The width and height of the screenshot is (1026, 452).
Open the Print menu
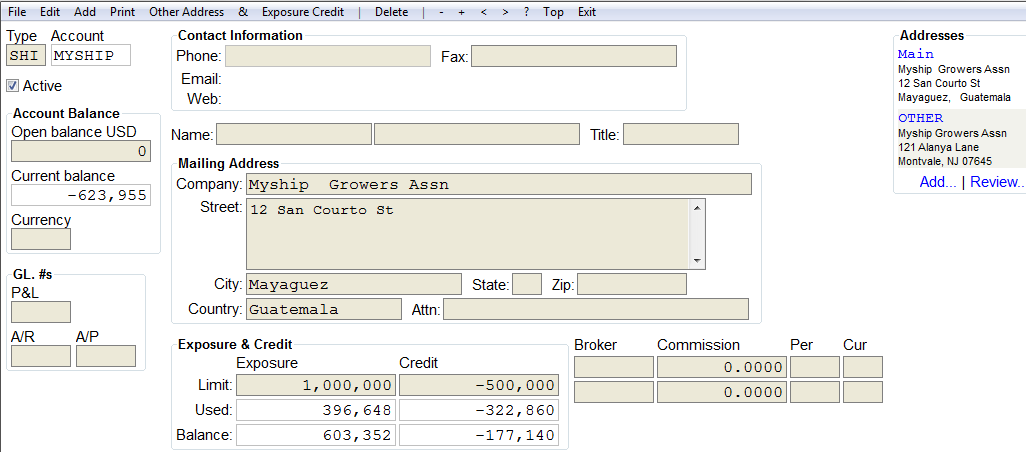pos(122,12)
